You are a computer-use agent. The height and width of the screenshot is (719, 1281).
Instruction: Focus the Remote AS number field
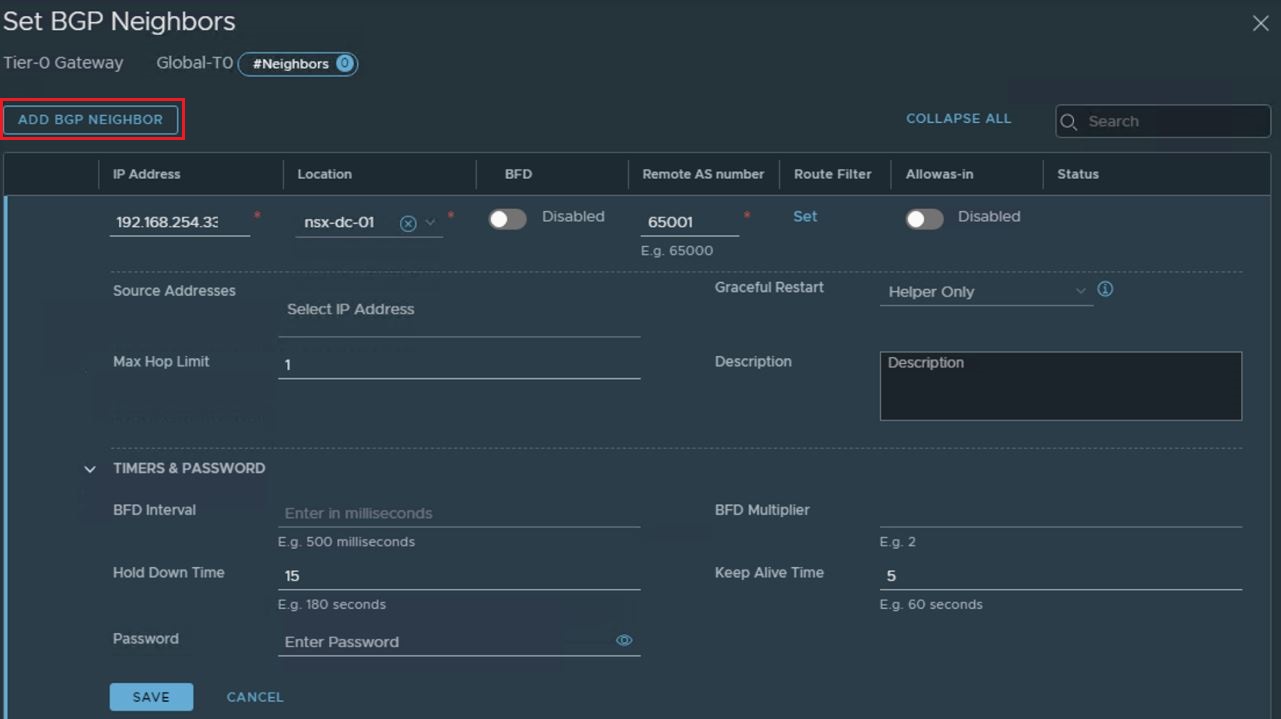[688, 222]
